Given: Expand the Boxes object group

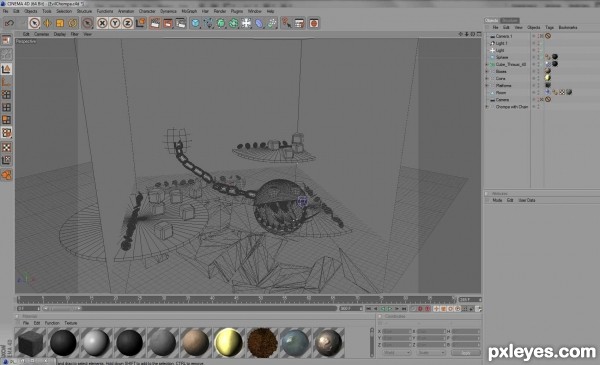Looking at the screenshot, I should 487,72.
